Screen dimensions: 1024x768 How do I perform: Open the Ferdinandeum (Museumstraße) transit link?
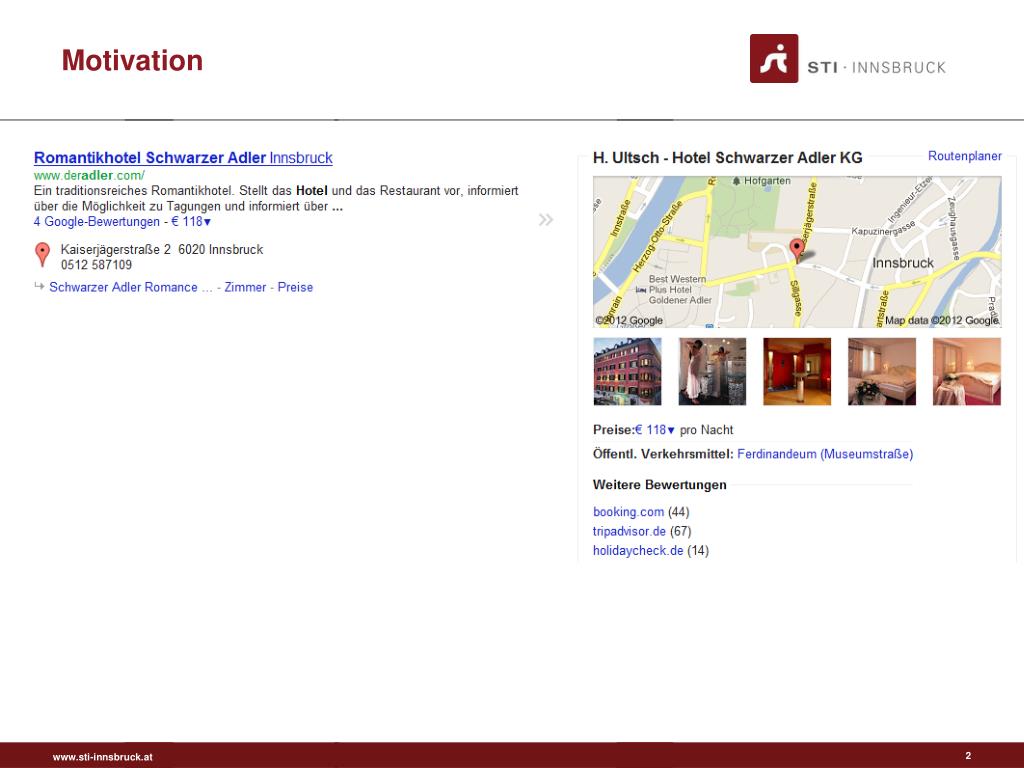[825, 454]
